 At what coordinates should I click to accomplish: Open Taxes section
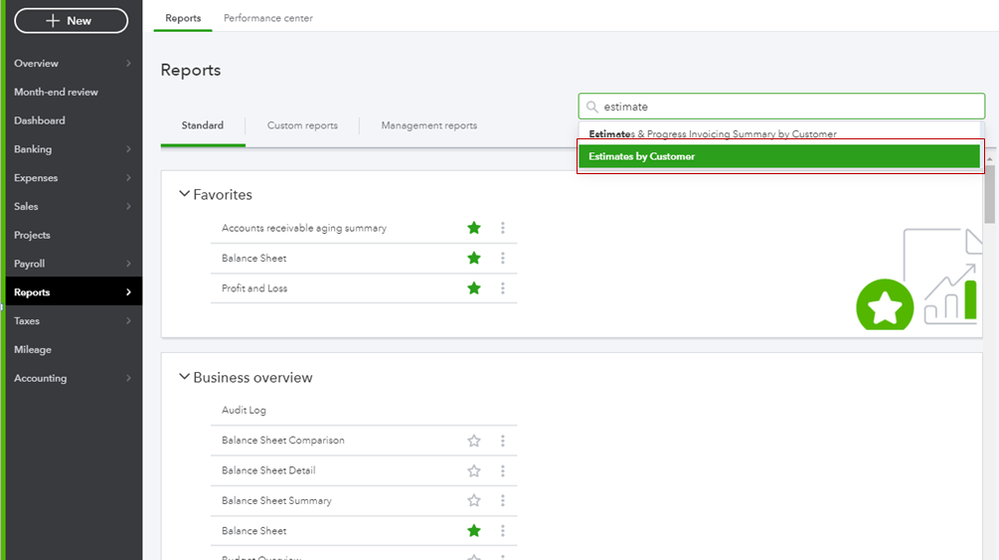pyautogui.click(x=27, y=321)
